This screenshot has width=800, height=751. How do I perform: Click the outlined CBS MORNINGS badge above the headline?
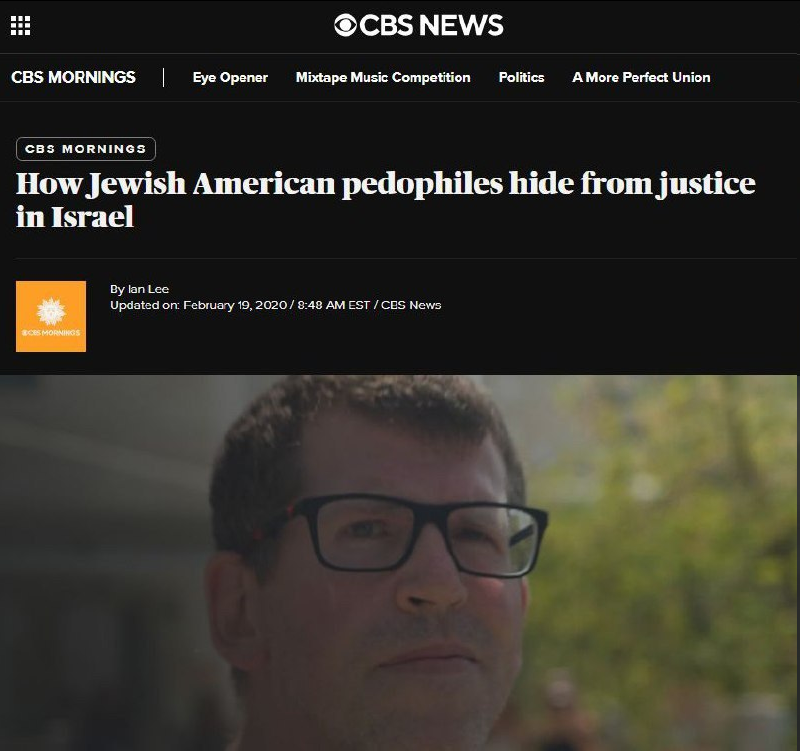click(86, 149)
